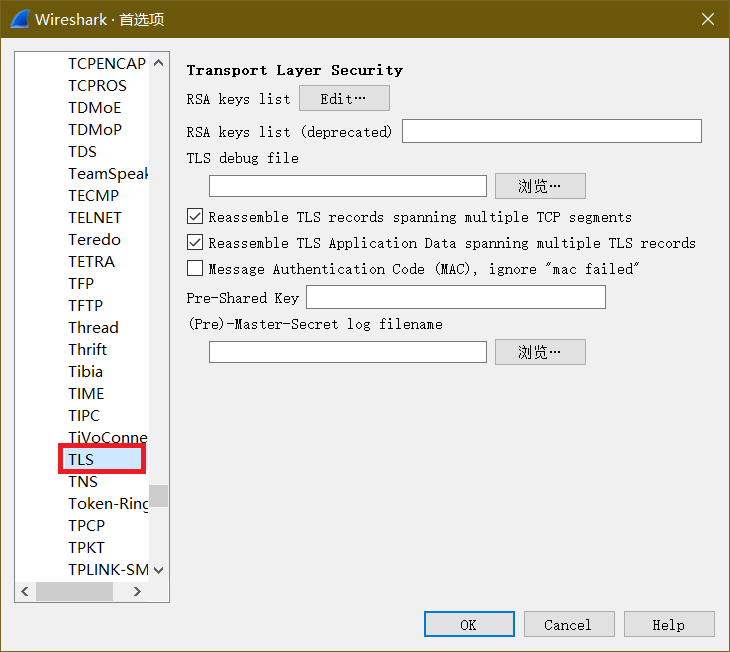Click the Master-Secret log filename field
The image size is (730, 652).
click(x=347, y=352)
